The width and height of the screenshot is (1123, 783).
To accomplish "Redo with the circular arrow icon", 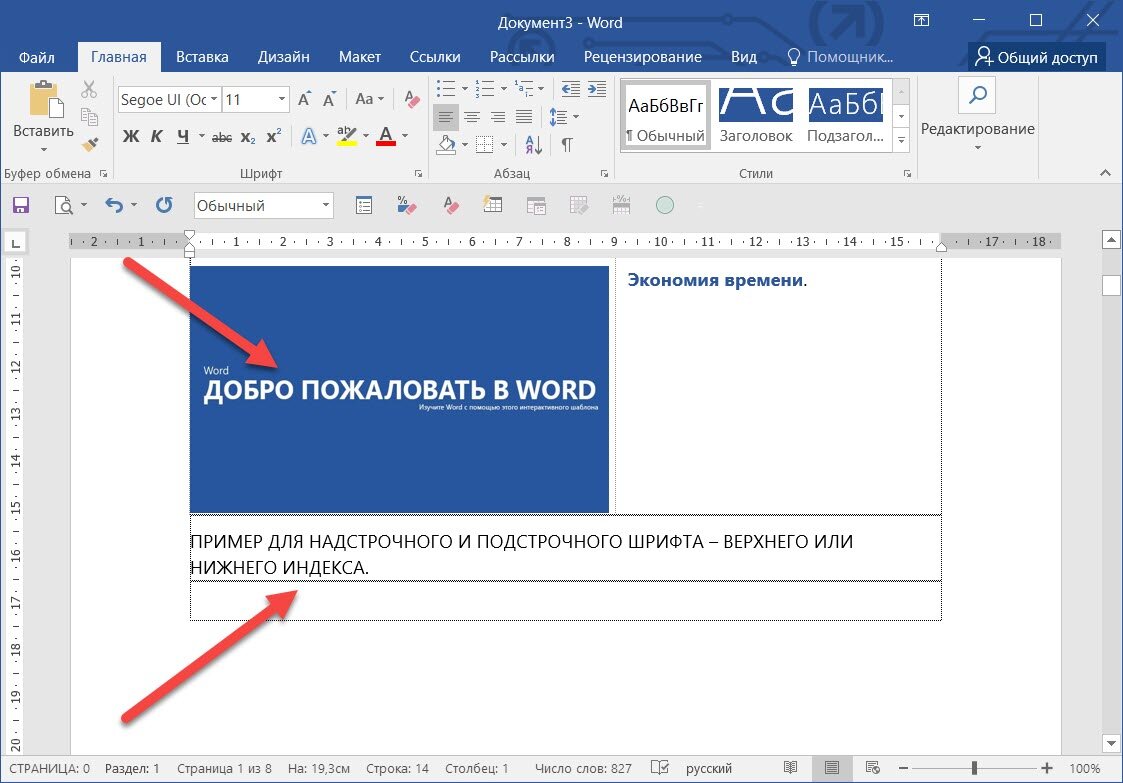I will pyautogui.click(x=164, y=206).
